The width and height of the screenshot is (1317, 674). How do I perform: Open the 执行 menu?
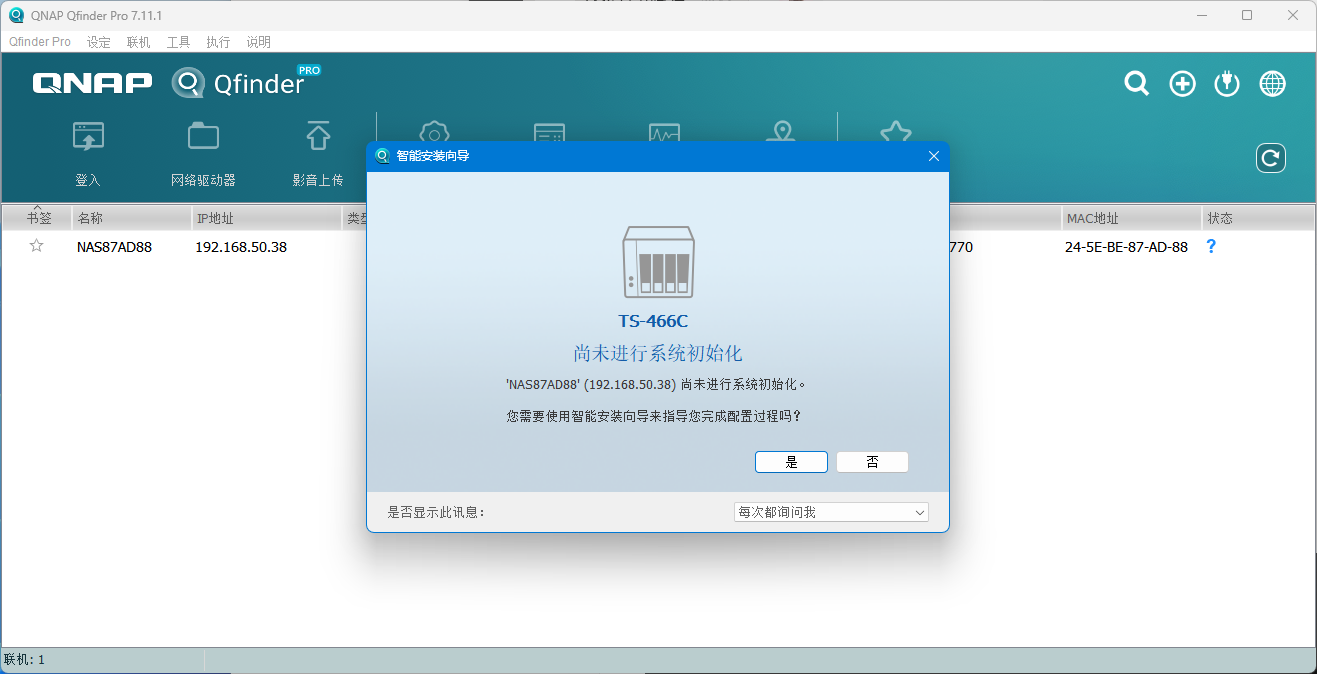coord(218,42)
